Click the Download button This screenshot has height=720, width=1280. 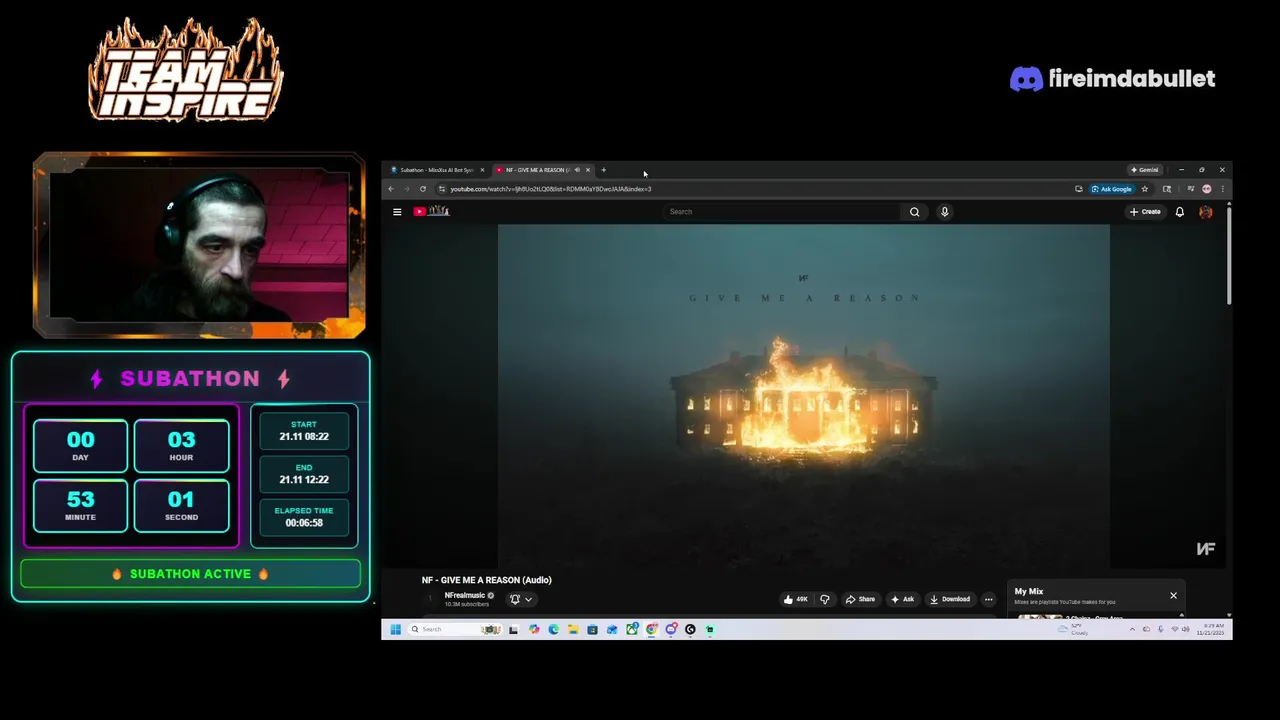click(x=950, y=599)
